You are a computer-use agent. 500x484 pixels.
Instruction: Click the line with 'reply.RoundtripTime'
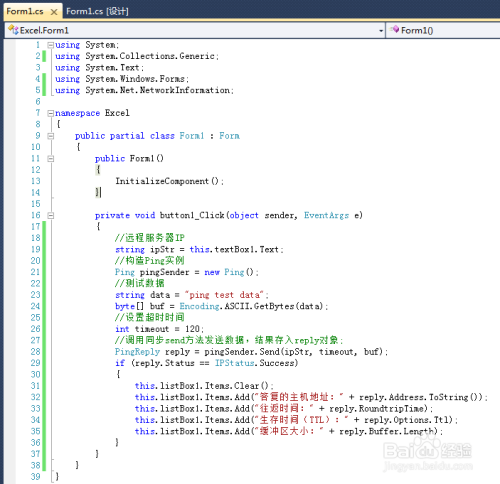point(284,409)
